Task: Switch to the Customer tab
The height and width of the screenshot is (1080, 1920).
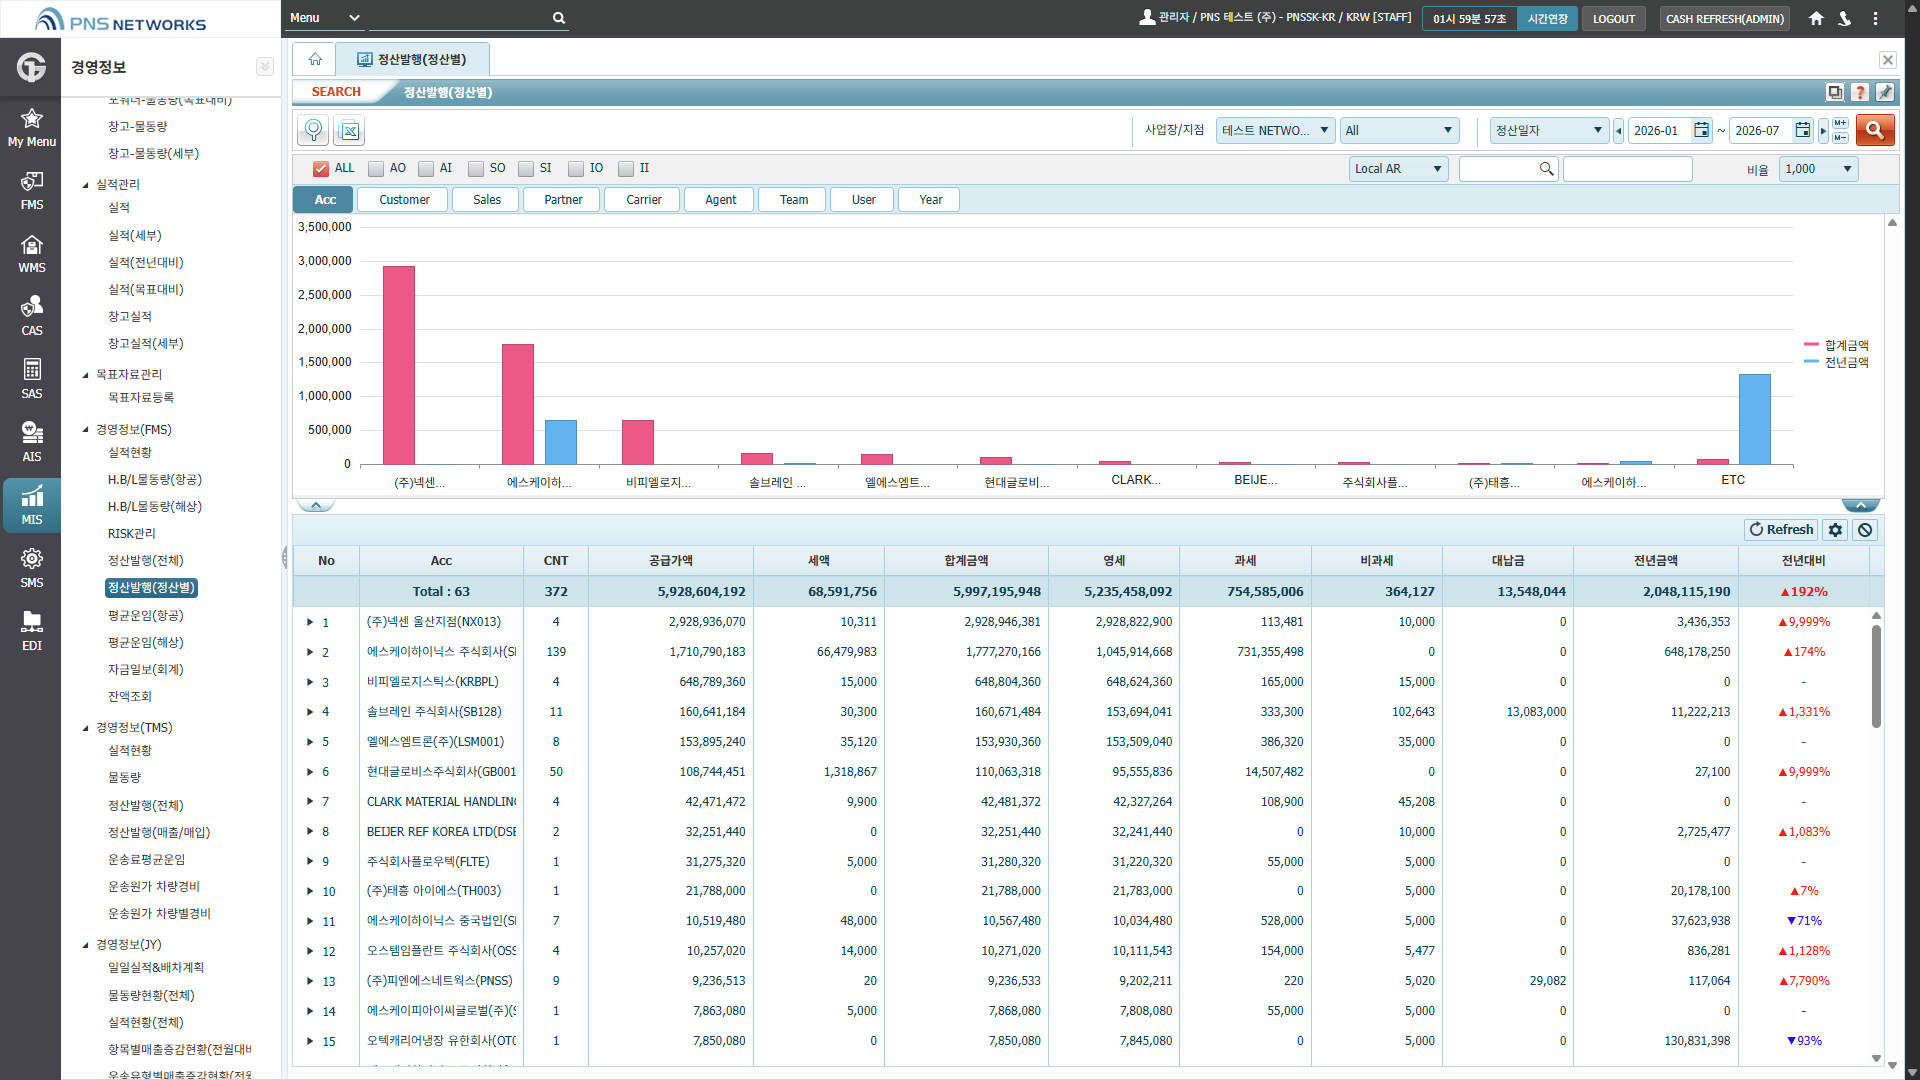Action: click(404, 200)
